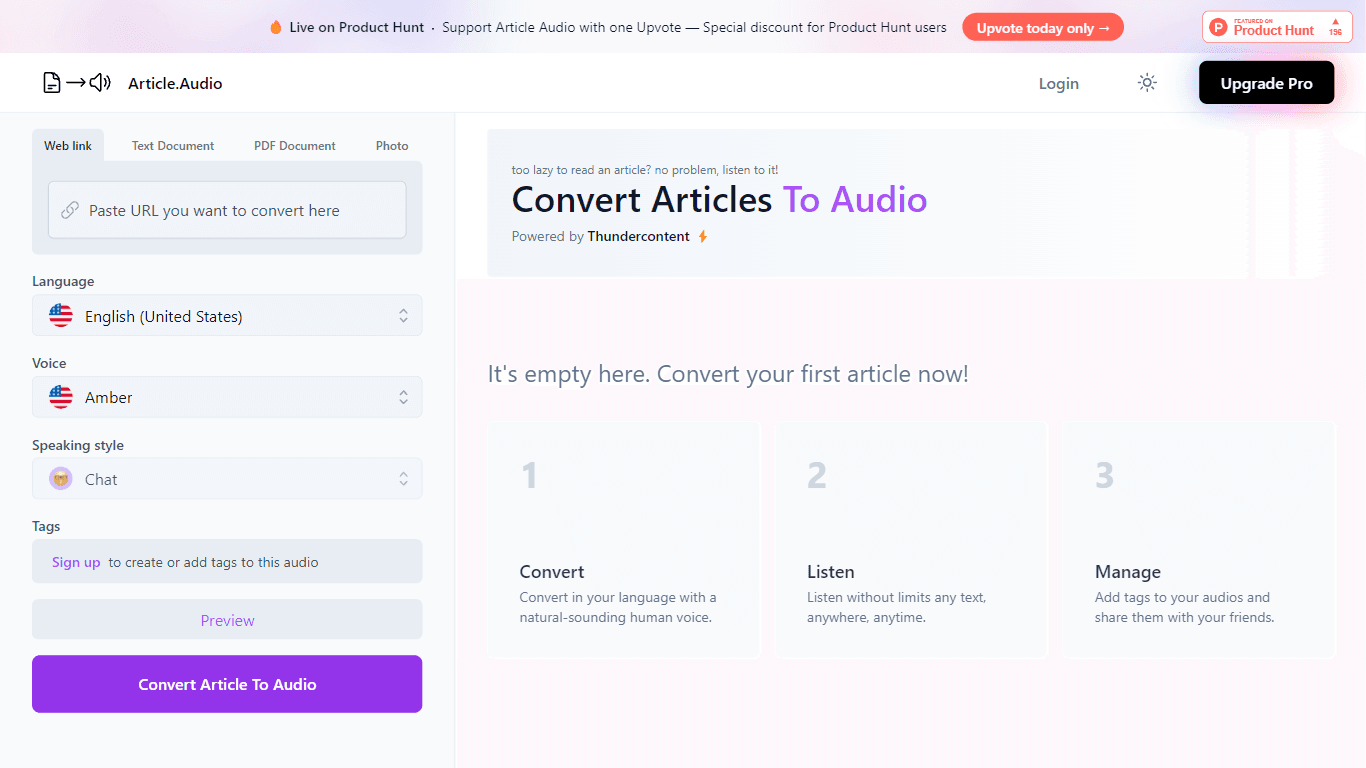Click the US flag icon beside Amber voice
The width and height of the screenshot is (1366, 768).
tap(61, 397)
